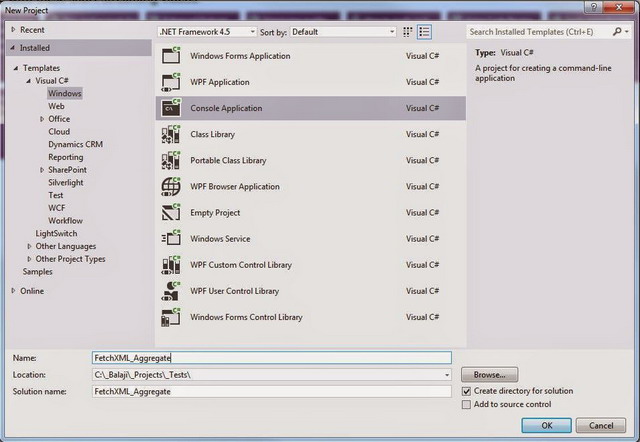
Task: Close the New Project dialog
Action: point(619,7)
